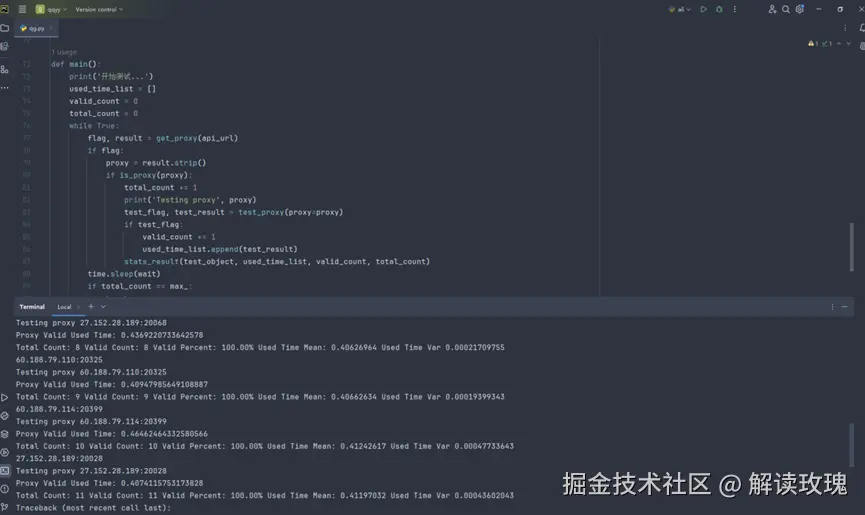Click used_time_list.append(test_result) line
Image resolution: width=865 pixels, height=515 pixels.
[220, 249]
